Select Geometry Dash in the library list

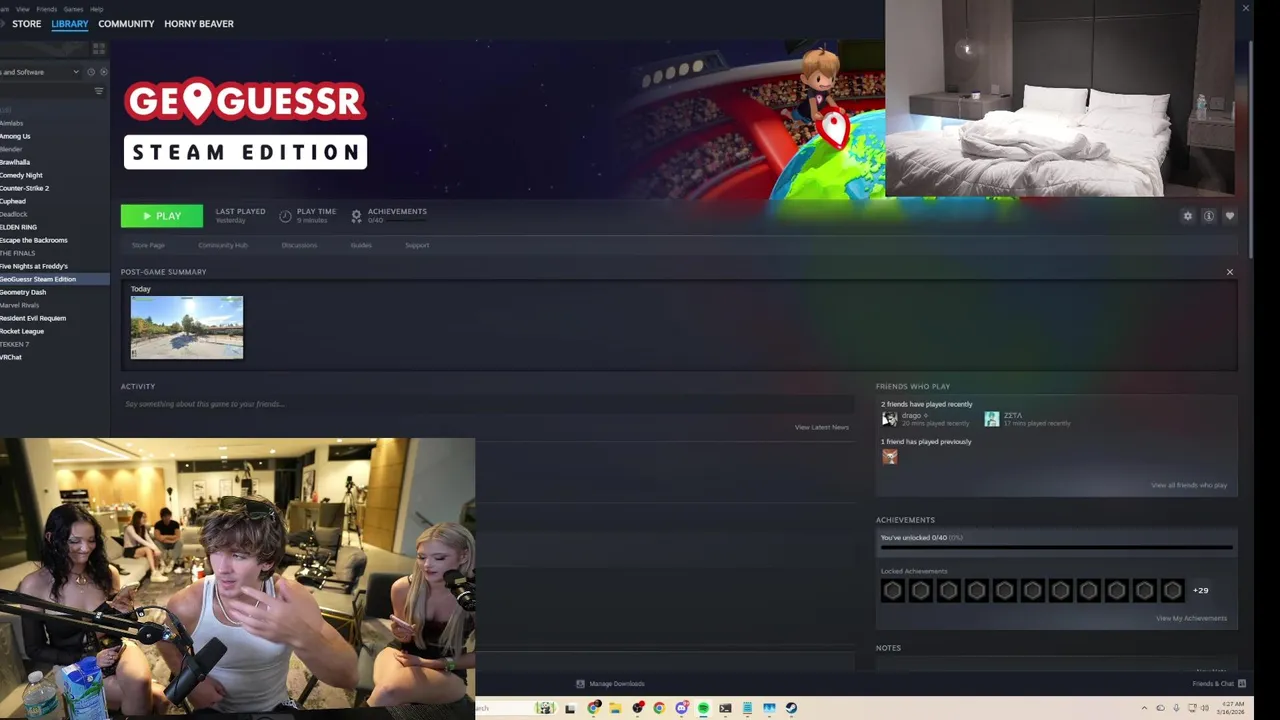[x=23, y=292]
